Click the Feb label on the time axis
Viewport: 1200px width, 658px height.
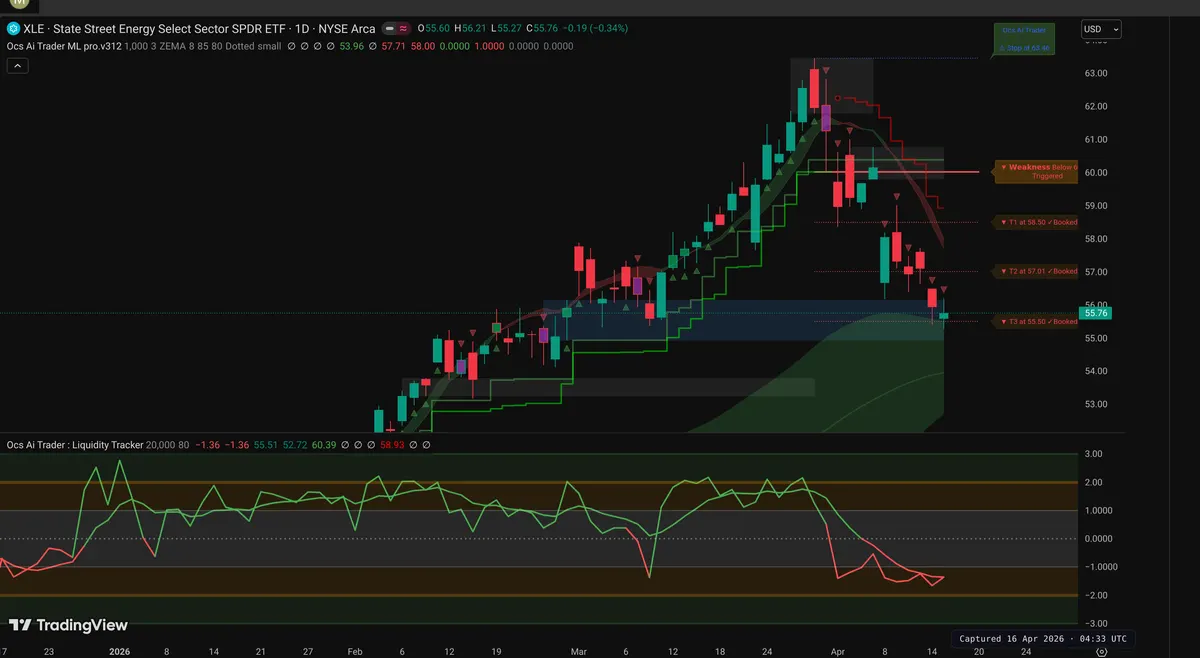coord(355,650)
